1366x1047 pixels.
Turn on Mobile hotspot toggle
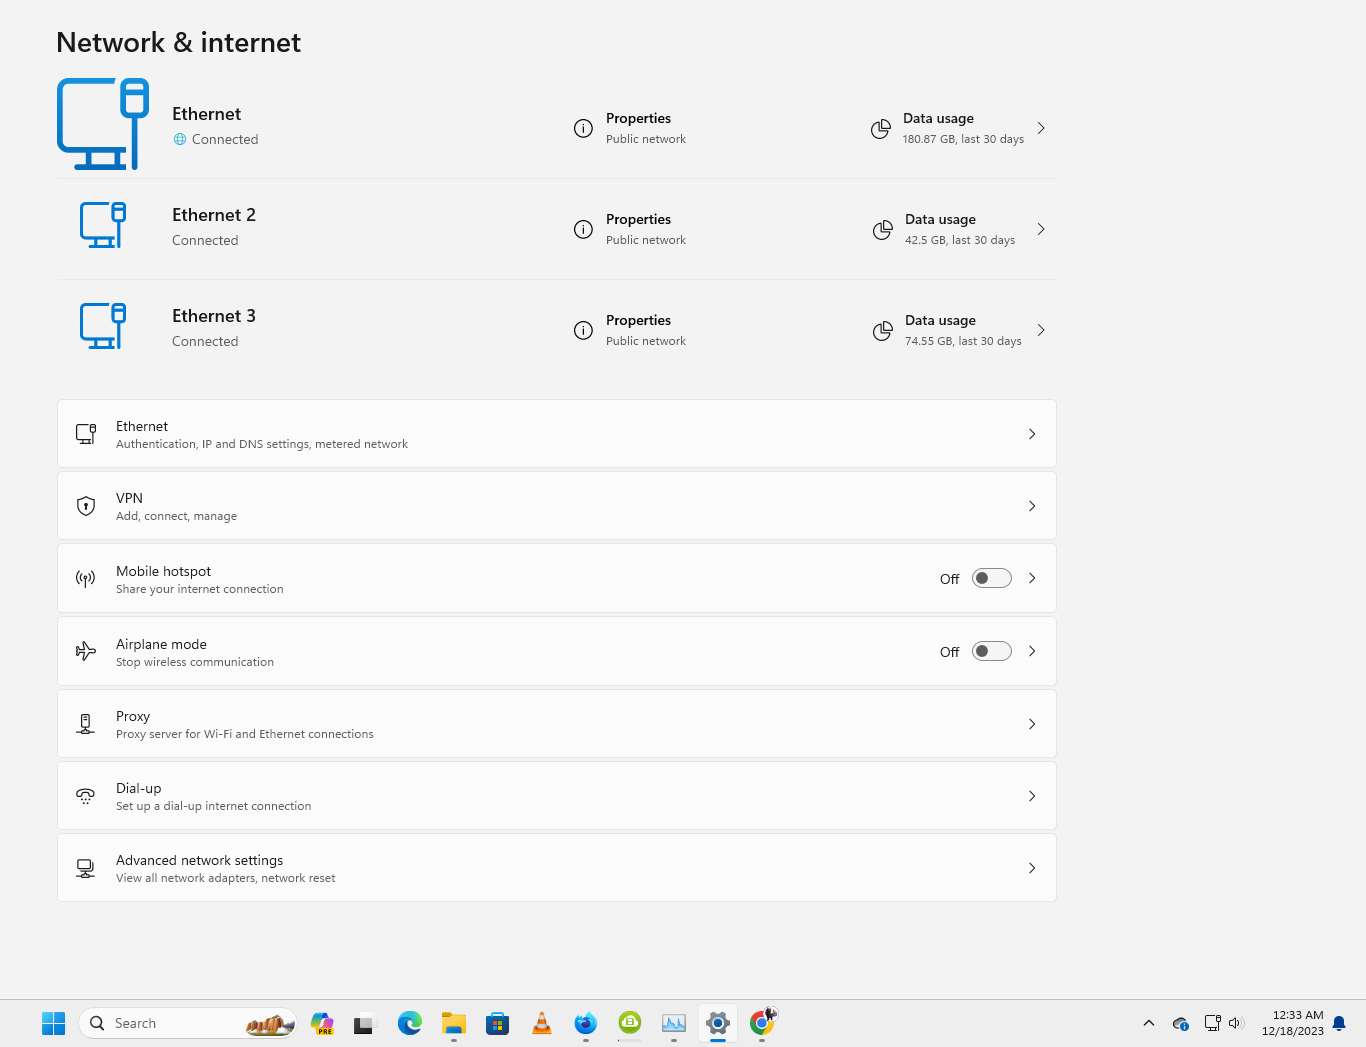click(x=992, y=578)
